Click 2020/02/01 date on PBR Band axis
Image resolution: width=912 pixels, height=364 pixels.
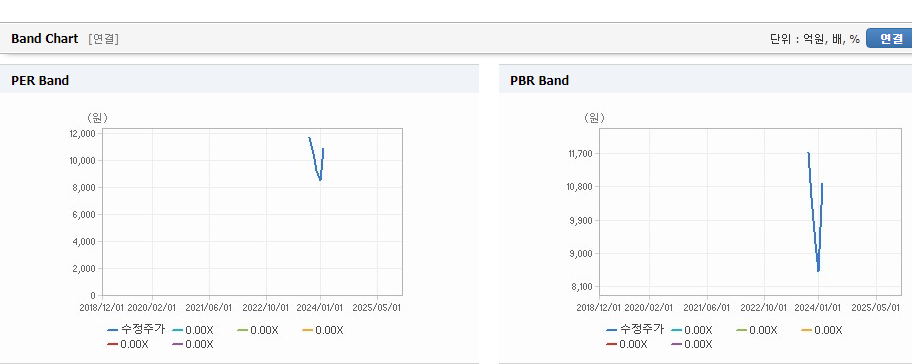650,307
